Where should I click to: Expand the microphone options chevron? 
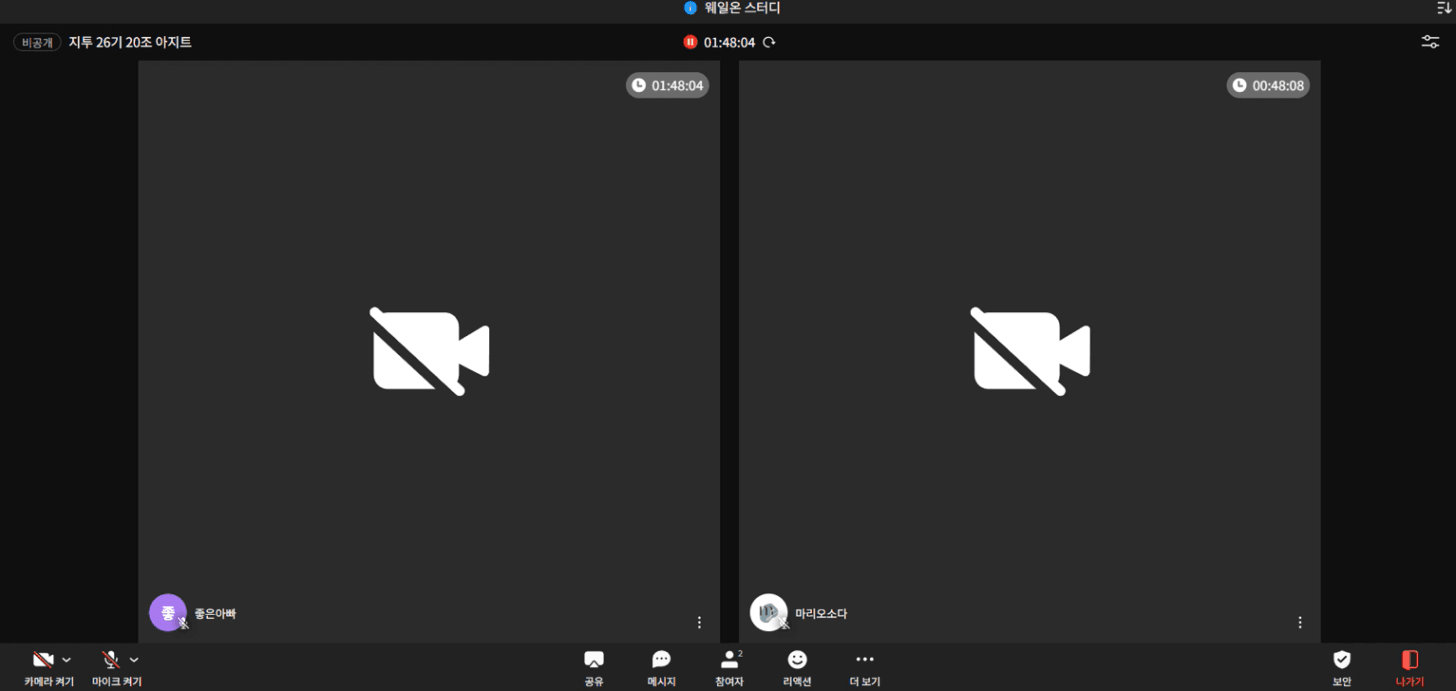(134, 660)
